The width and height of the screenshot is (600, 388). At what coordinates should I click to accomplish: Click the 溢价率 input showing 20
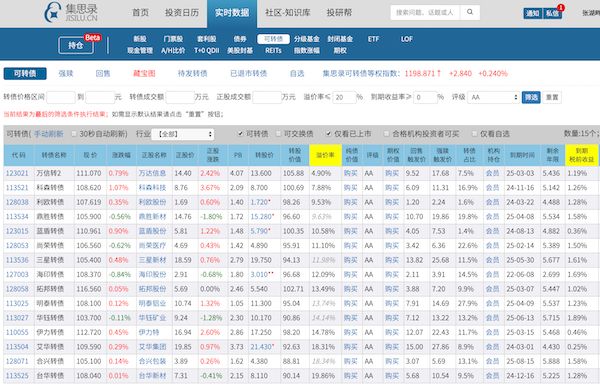click(x=345, y=97)
